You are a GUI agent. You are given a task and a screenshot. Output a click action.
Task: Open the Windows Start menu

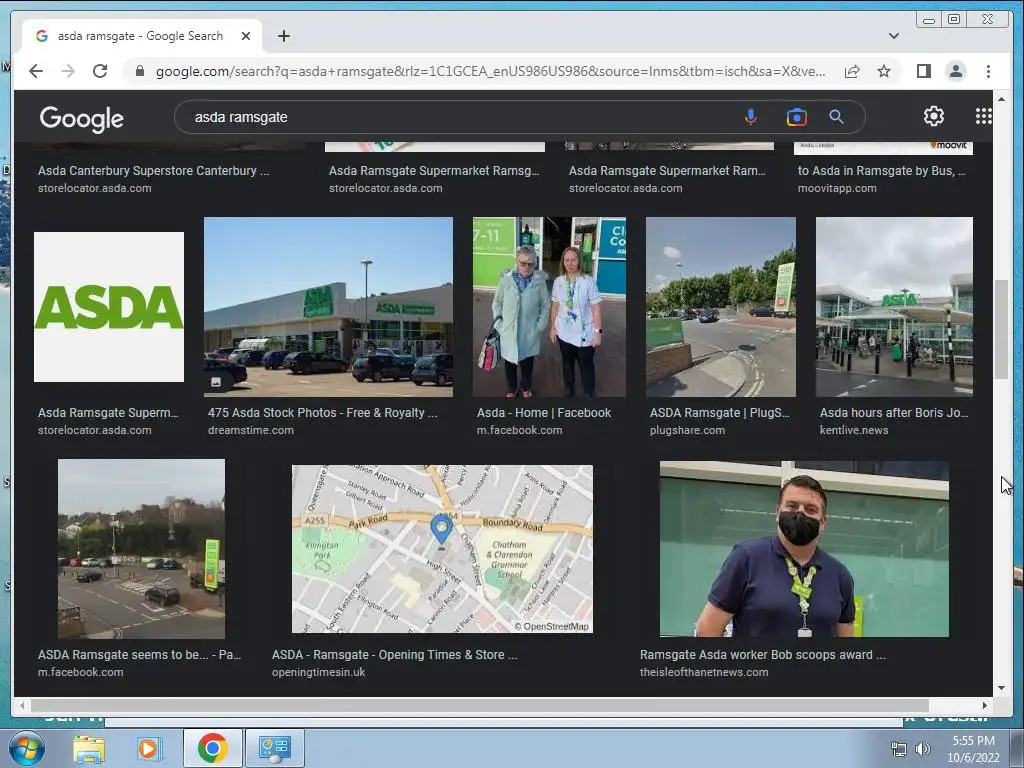tap(26, 748)
